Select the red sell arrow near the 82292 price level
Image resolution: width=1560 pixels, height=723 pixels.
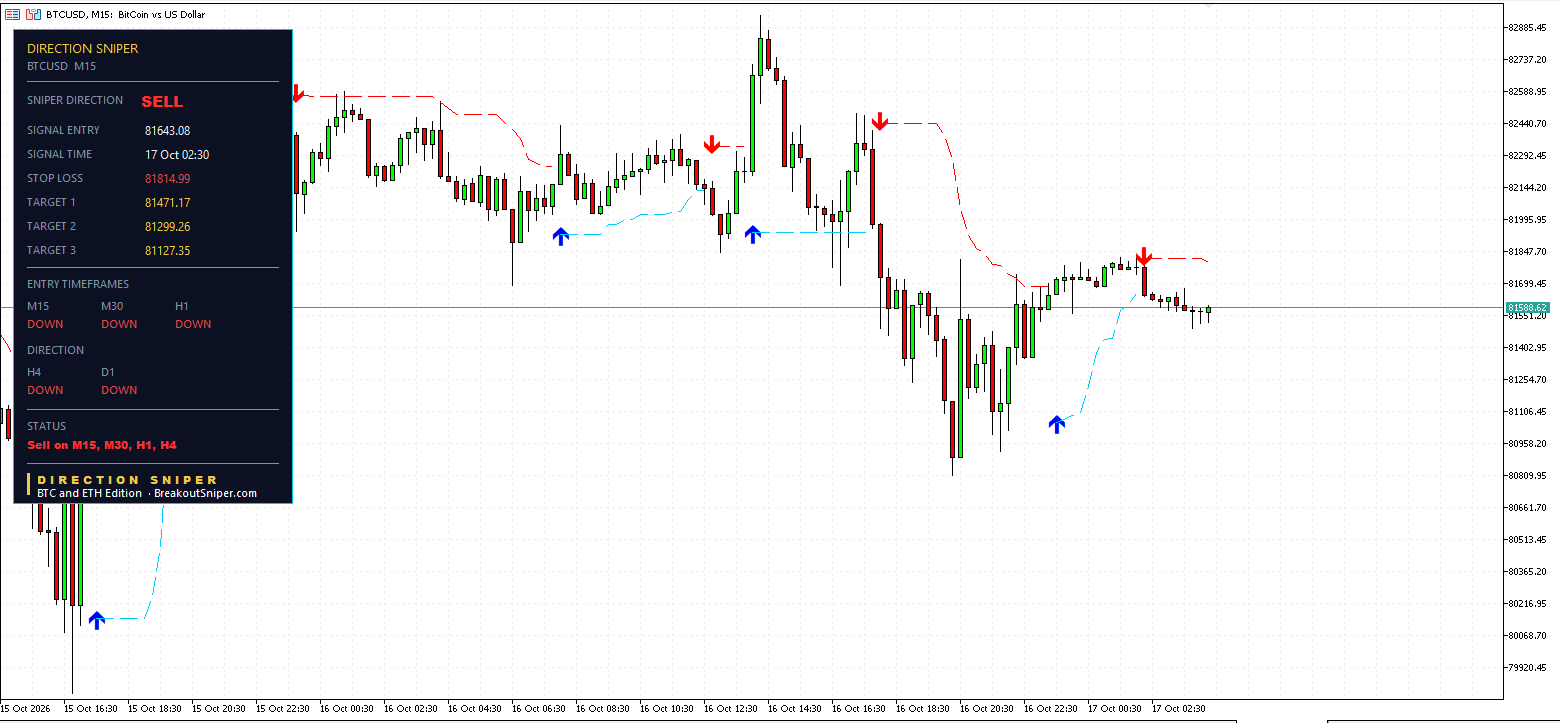(711, 144)
